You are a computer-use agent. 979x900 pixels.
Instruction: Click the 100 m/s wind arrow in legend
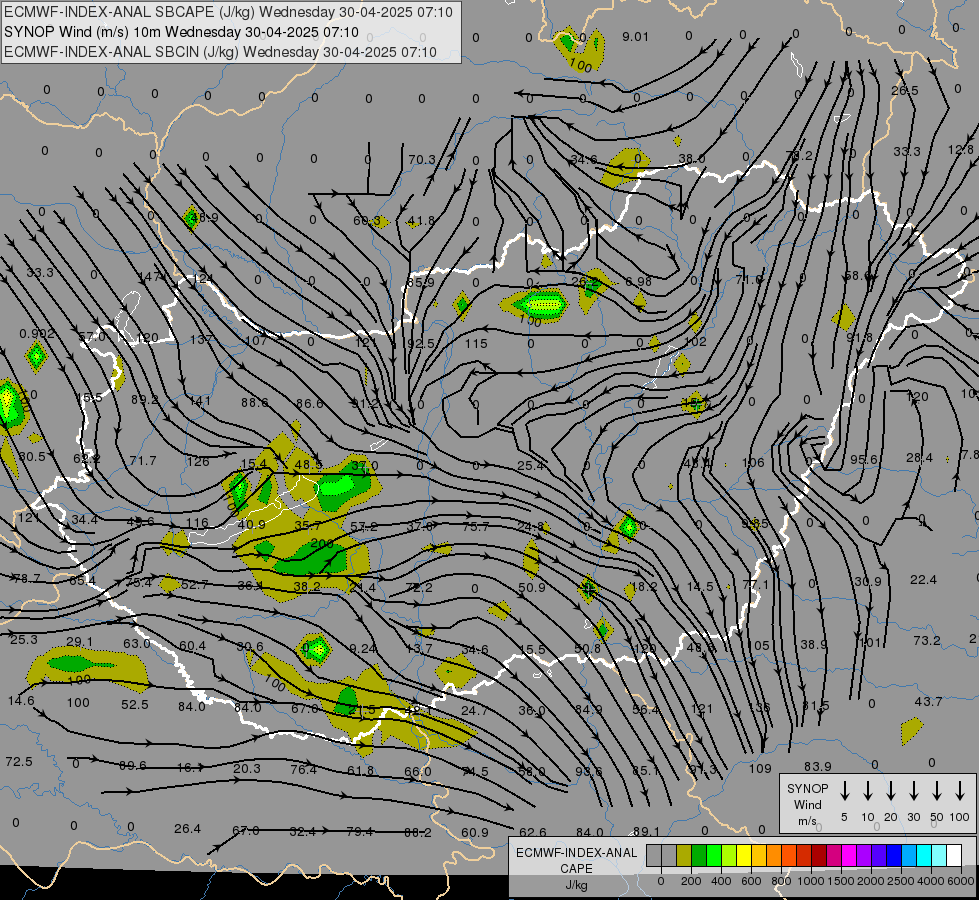[x=960, y=791]
